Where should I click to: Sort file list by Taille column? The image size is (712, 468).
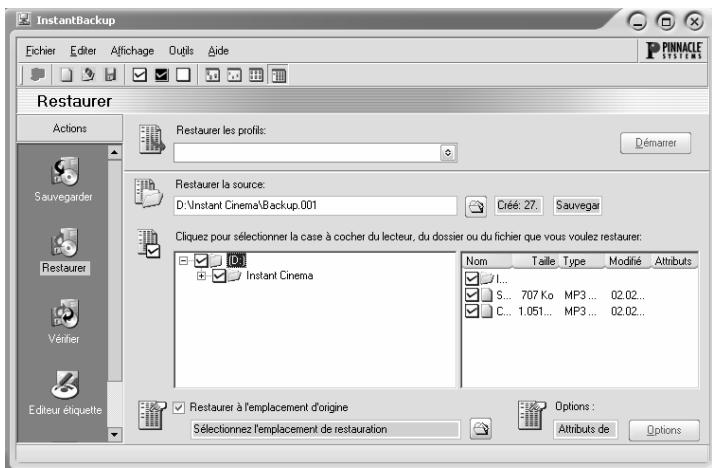click(536, 261)
